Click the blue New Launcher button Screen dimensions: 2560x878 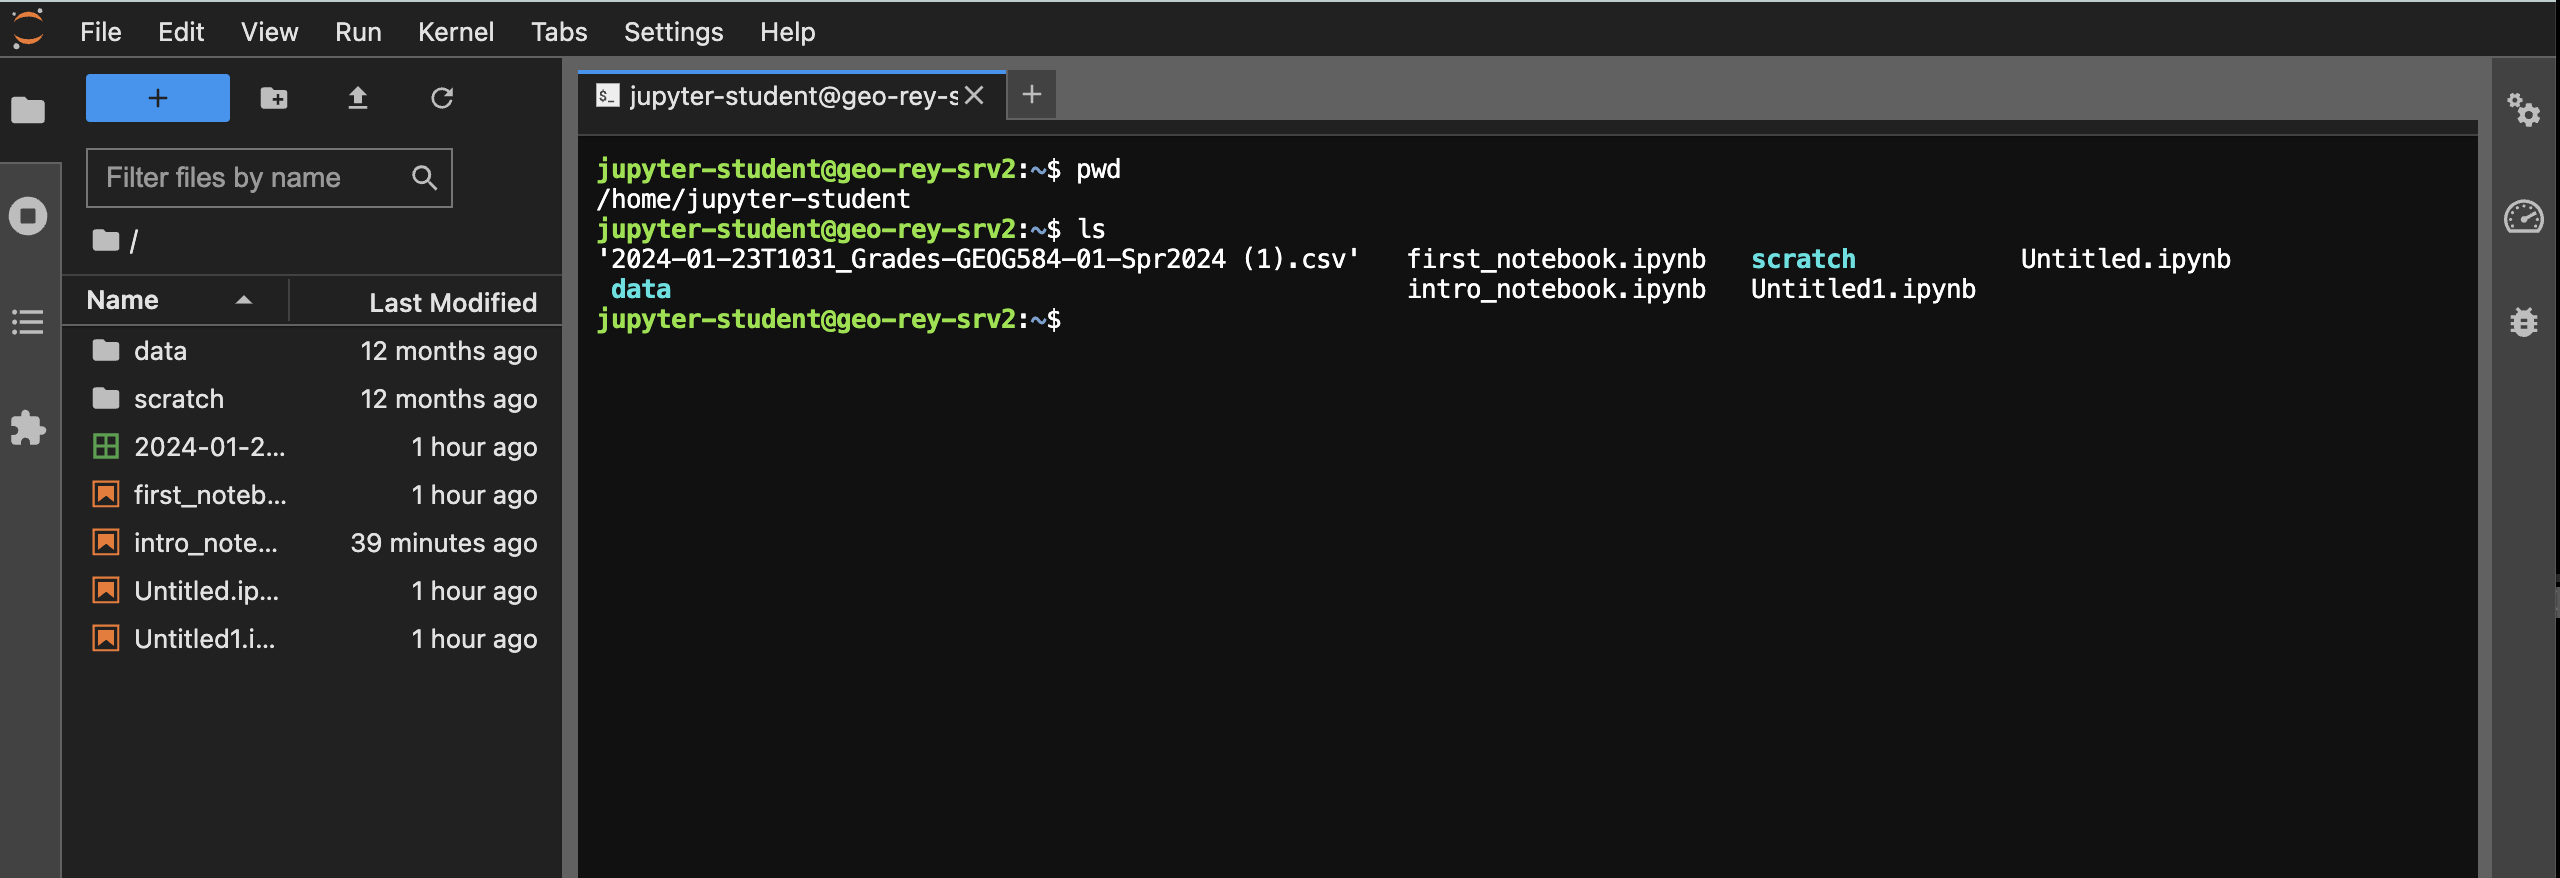(158, 98)
